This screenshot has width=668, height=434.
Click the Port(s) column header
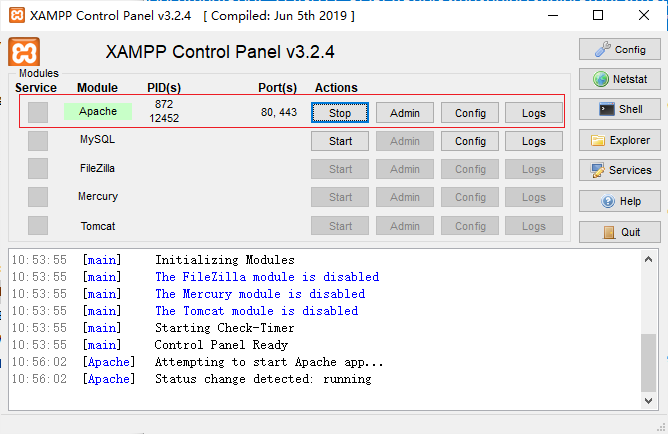pos(277,88)
